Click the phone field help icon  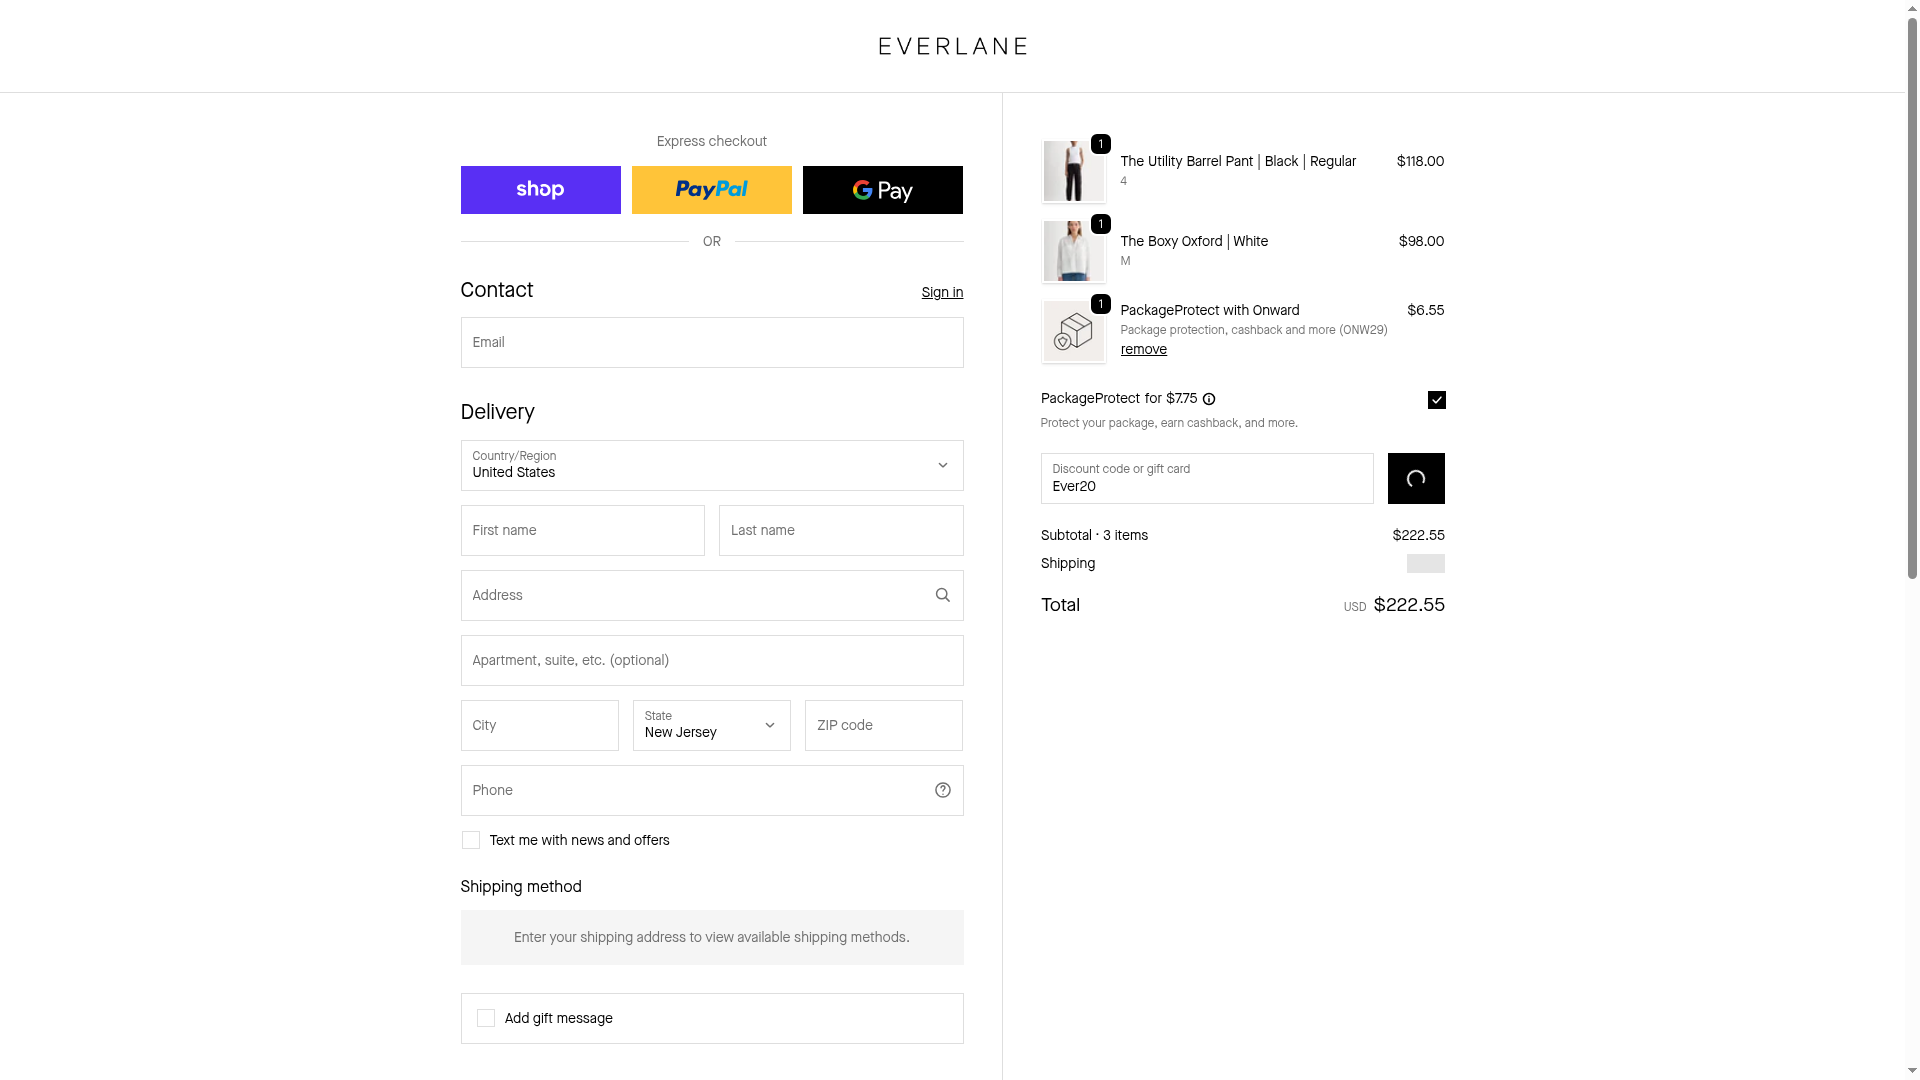click(x=942, y=790)
